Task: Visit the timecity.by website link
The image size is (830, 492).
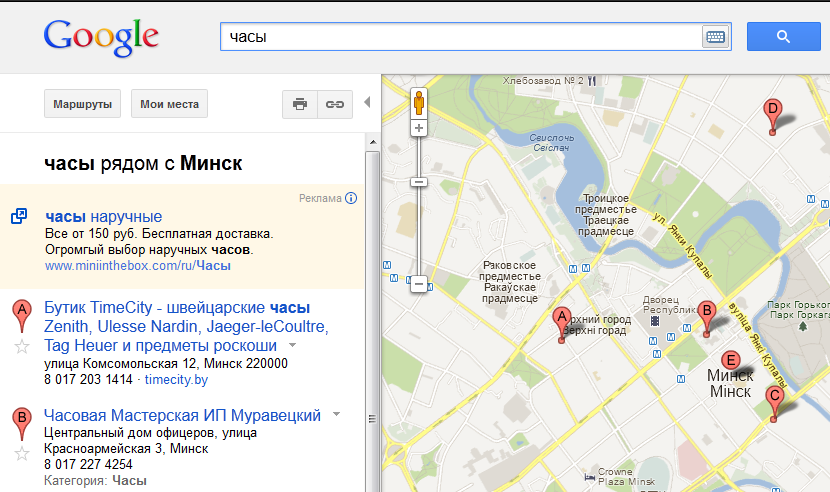Action: 176,380
